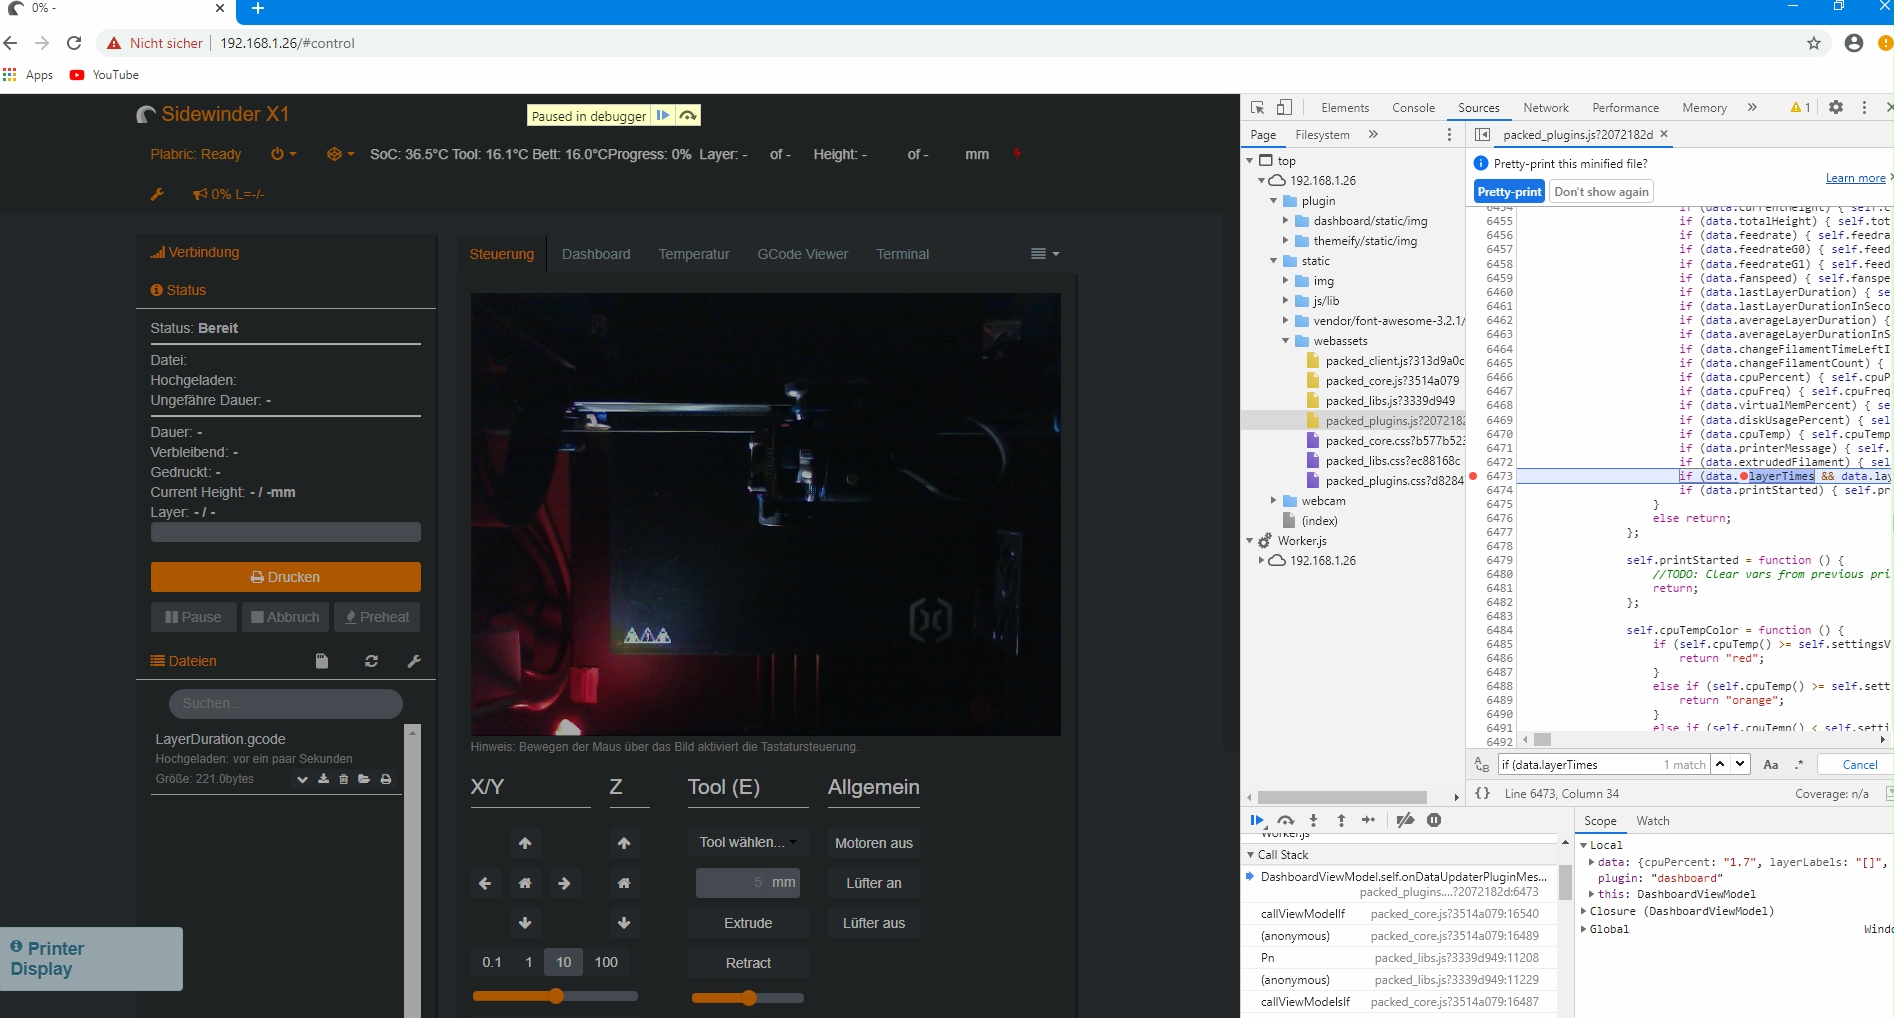This screenshot has width=1894, height=1018.
Task: Open OctoPrint settings via the wrench icon
Action: coord(157,194)
